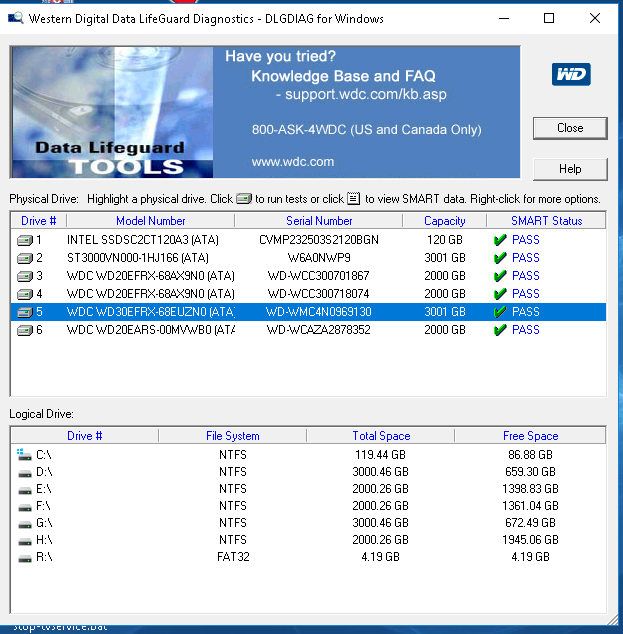Sort logical drives by Free Space header

pos(529,436)
